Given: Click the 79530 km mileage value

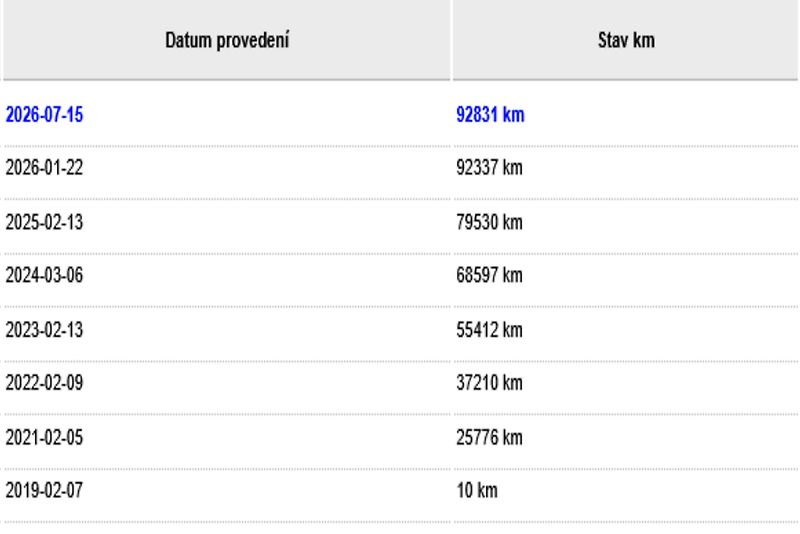Looking at the screenshot, I should [x=489, y=222].
